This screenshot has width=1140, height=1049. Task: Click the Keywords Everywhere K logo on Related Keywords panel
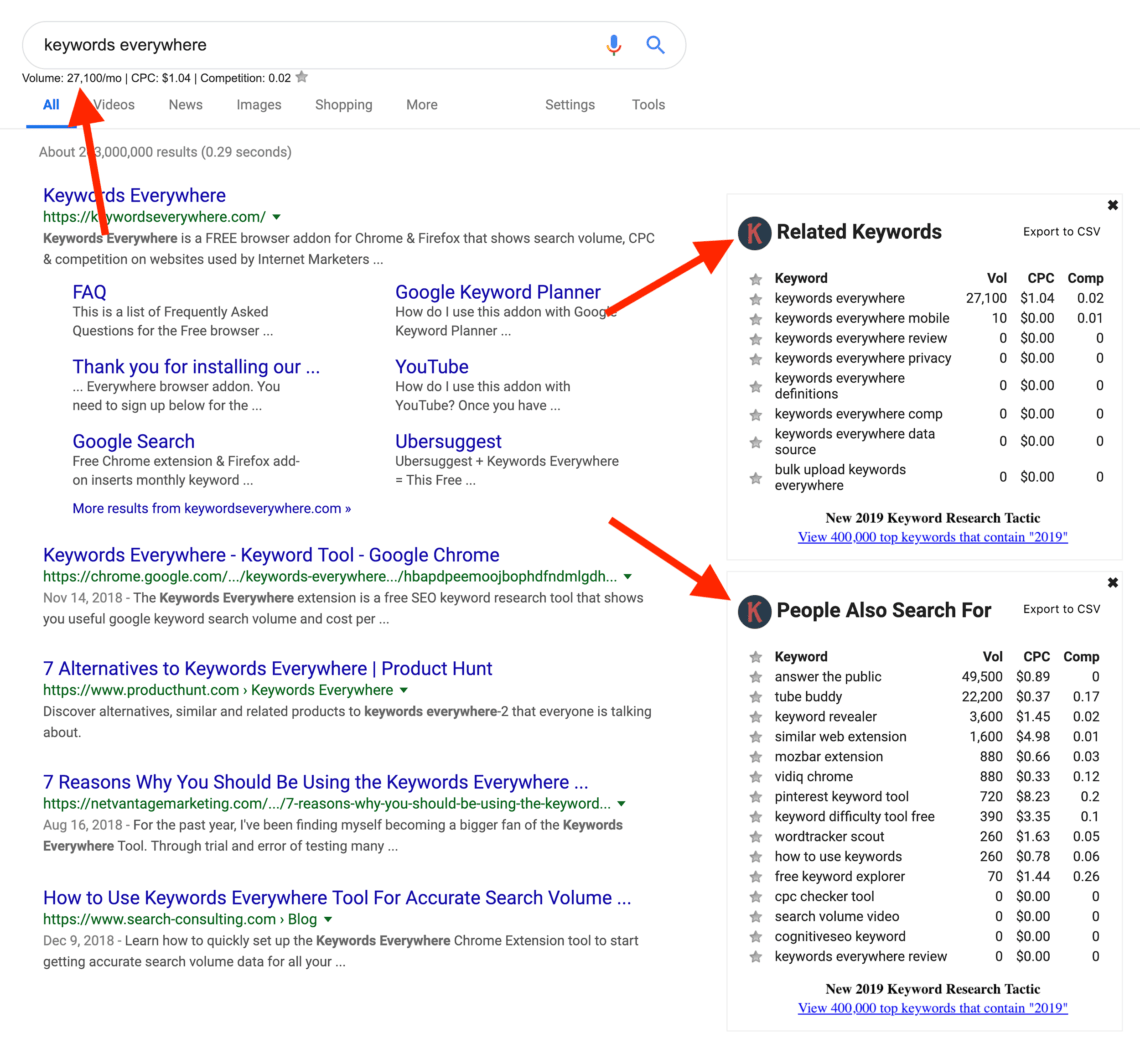[755, 233]
